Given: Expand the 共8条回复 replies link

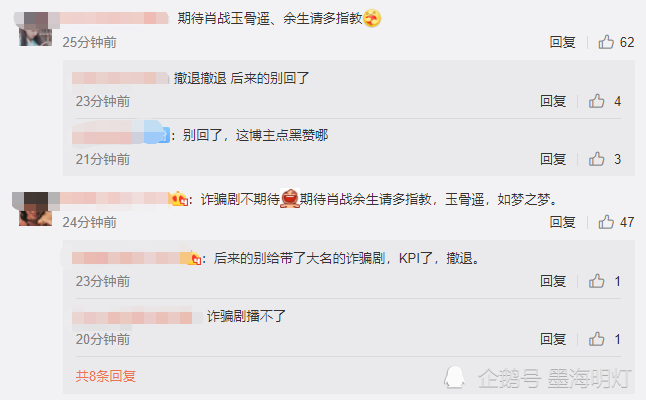Looking at the screenshot, I should [105, 376].
